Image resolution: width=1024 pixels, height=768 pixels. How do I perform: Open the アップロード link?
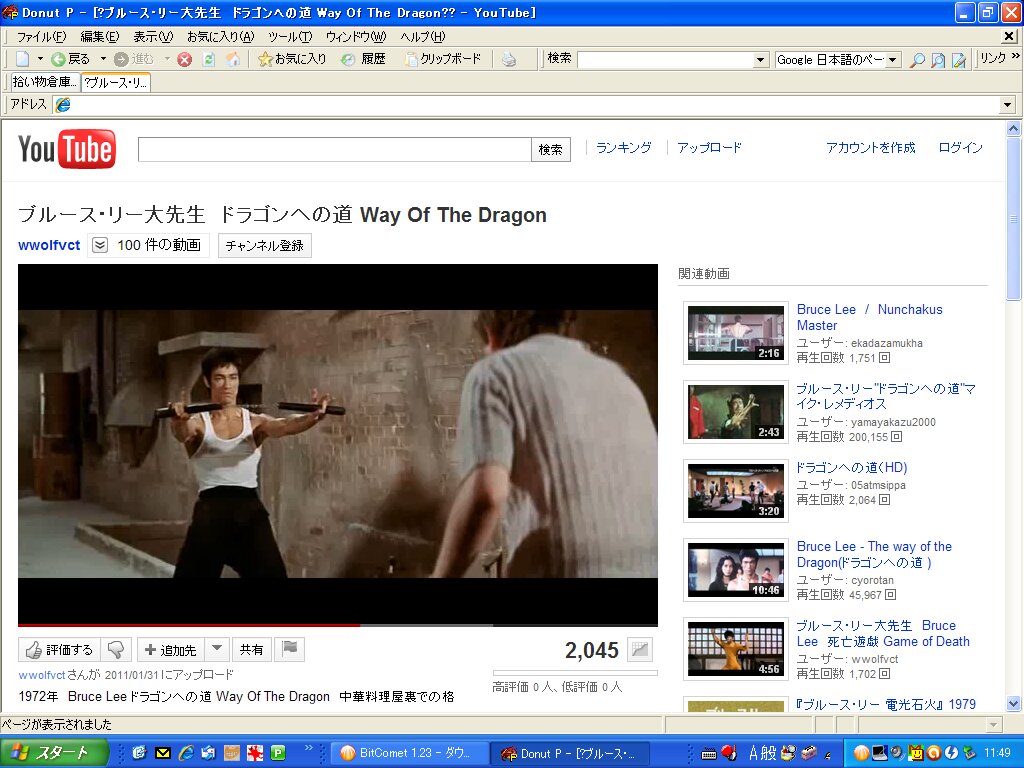[x=709, y=148]
